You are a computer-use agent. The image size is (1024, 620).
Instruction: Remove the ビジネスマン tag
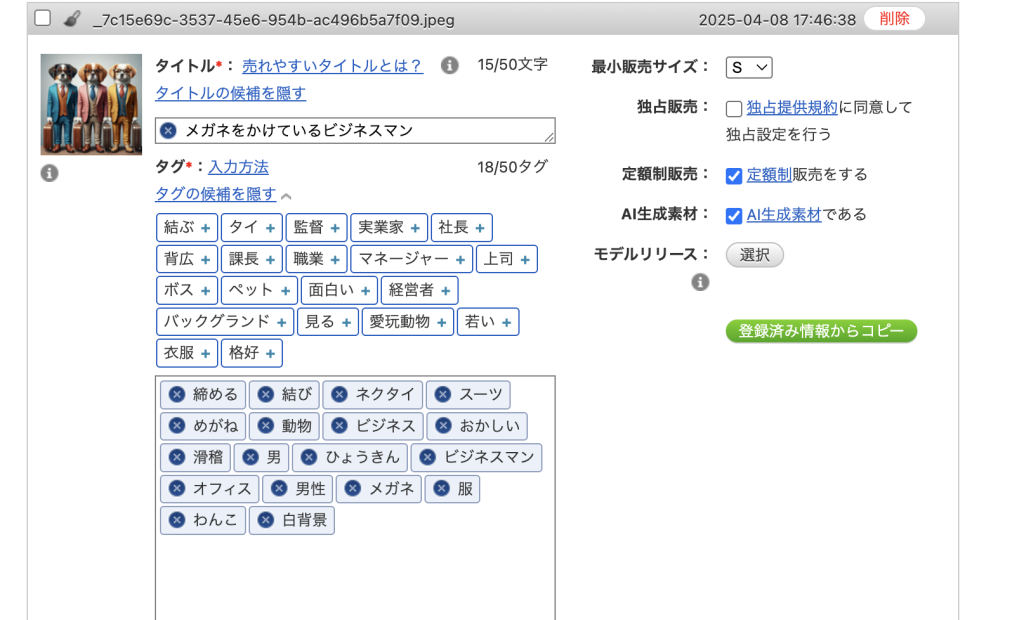tap(428, 457)
